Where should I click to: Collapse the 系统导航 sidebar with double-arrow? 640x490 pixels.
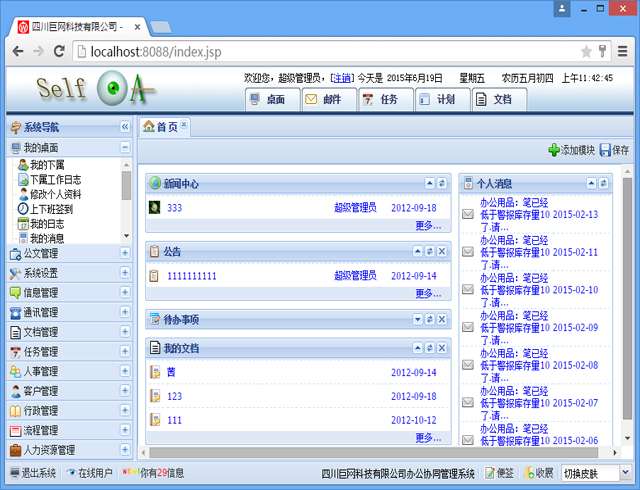125,127
